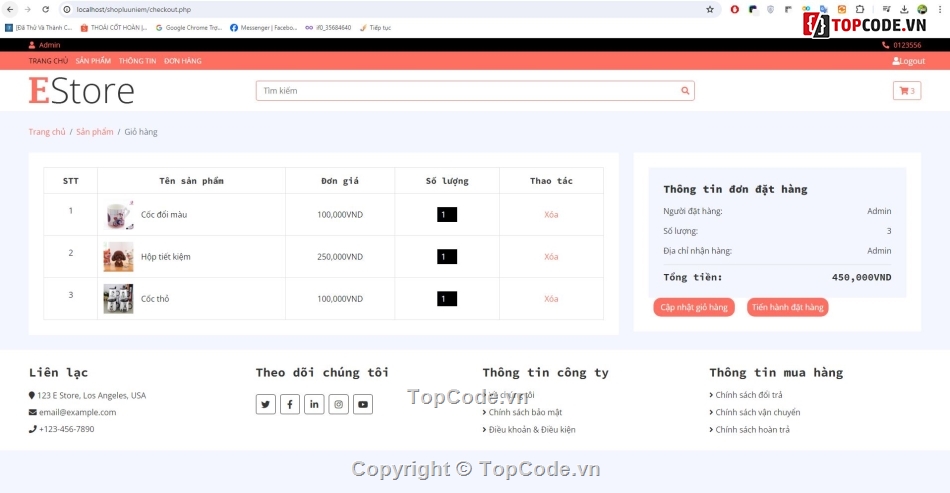
Task: Open the Tiếp tục bookmark
Action: (x=376, y=27)
